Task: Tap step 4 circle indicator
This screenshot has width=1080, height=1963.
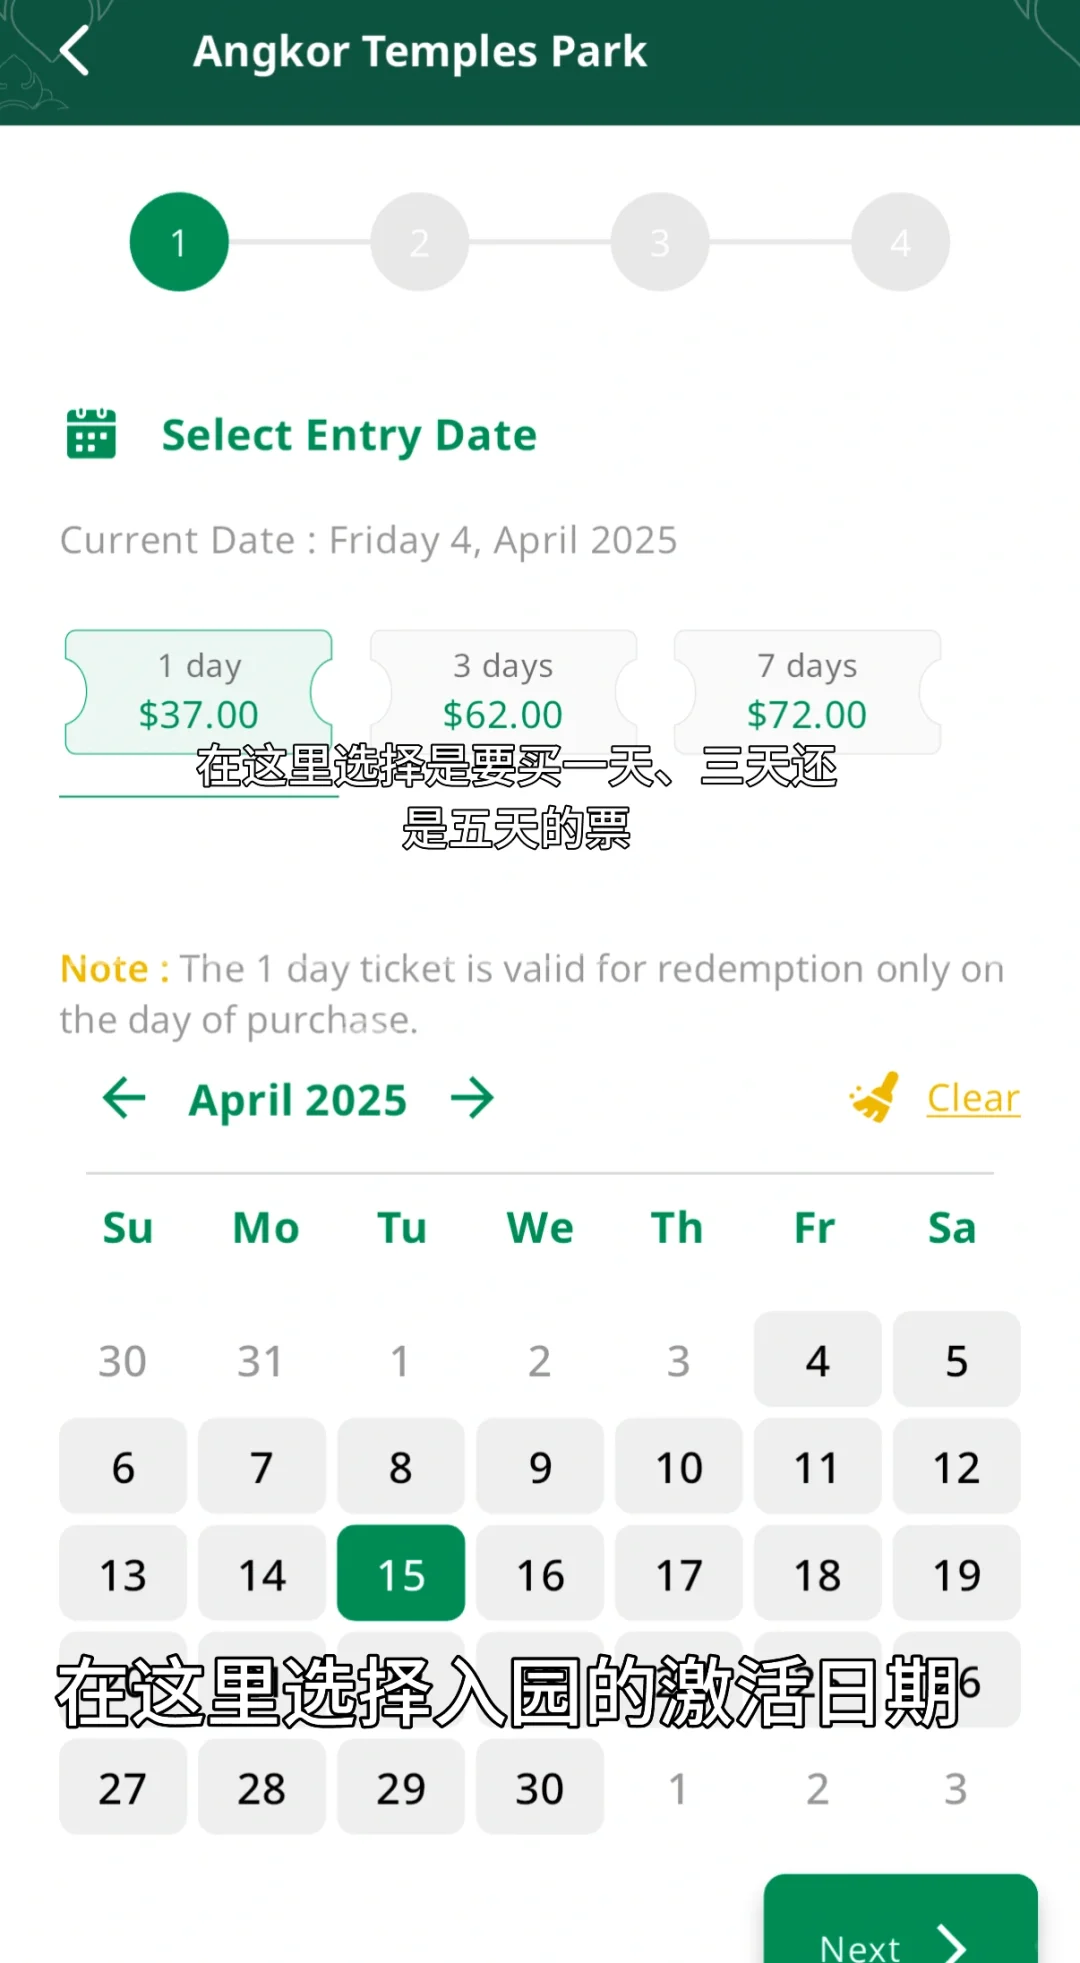Action: (900, 242)
